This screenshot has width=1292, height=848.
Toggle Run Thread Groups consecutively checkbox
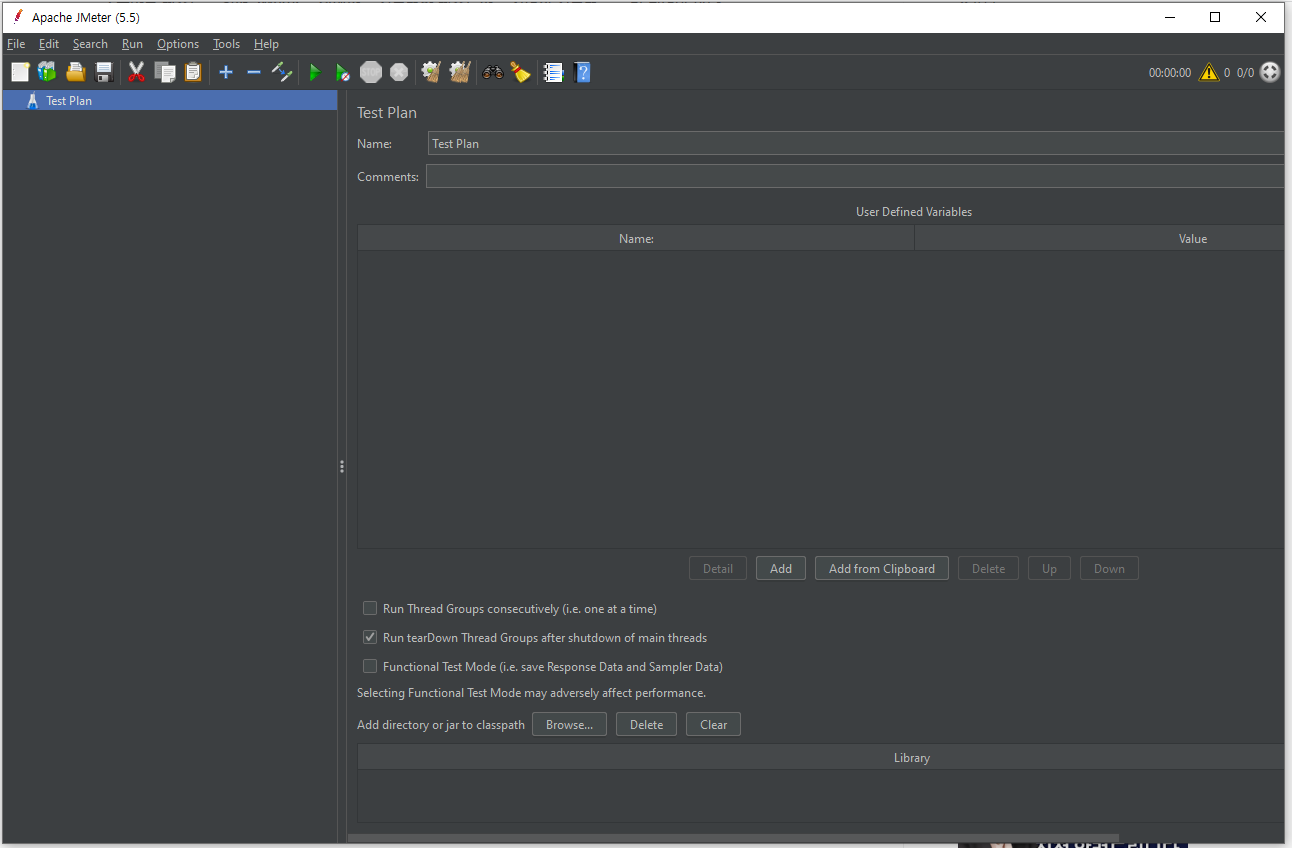click(370, 608)
